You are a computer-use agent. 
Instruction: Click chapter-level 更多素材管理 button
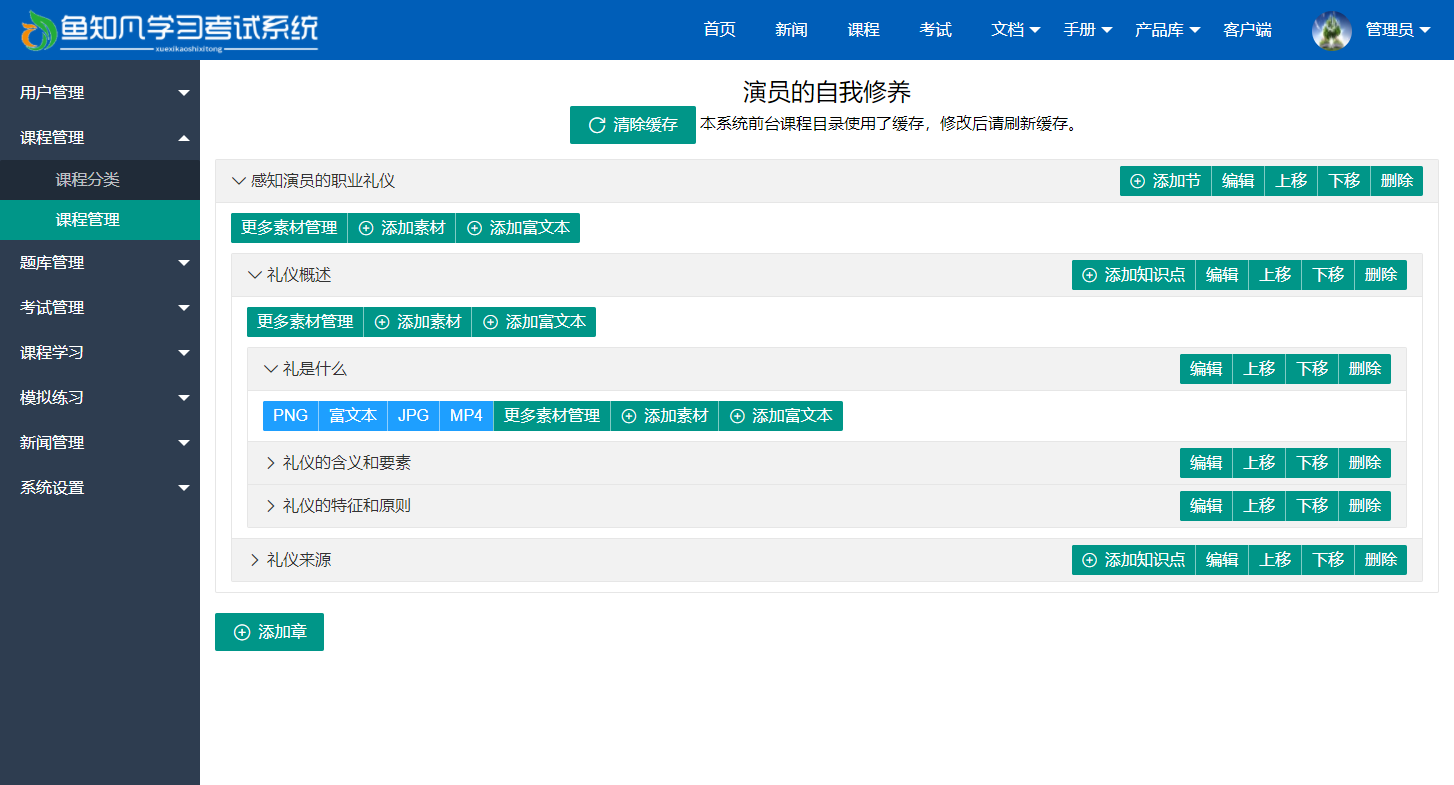pos(289,228)
